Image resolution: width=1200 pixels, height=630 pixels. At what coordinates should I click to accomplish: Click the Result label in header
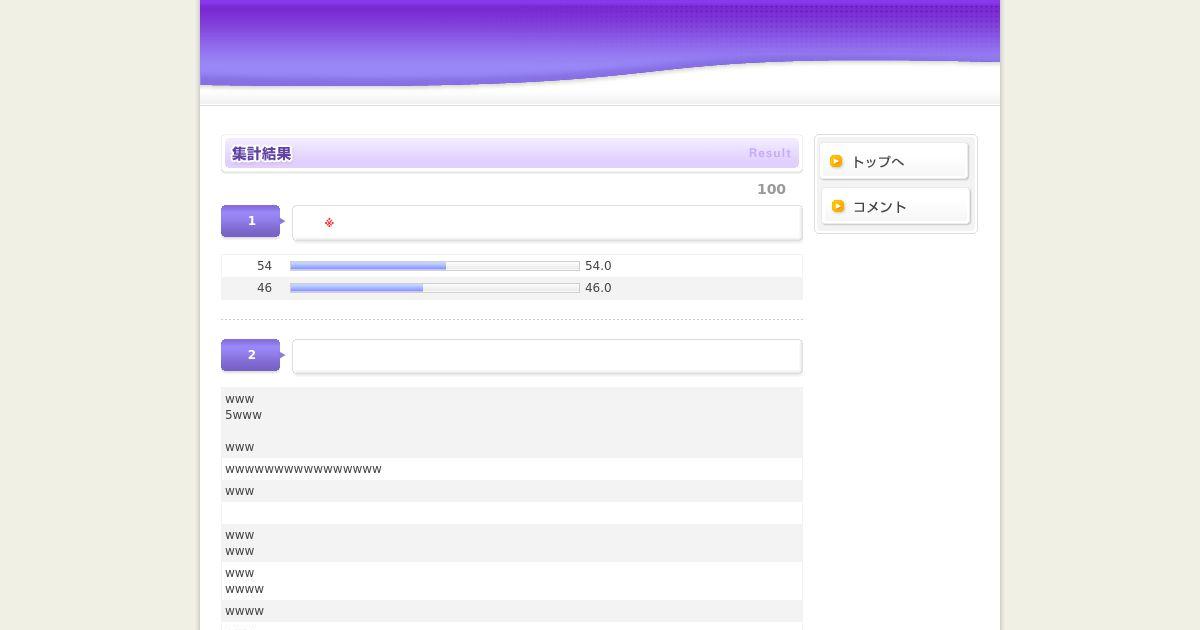point(769,153)
